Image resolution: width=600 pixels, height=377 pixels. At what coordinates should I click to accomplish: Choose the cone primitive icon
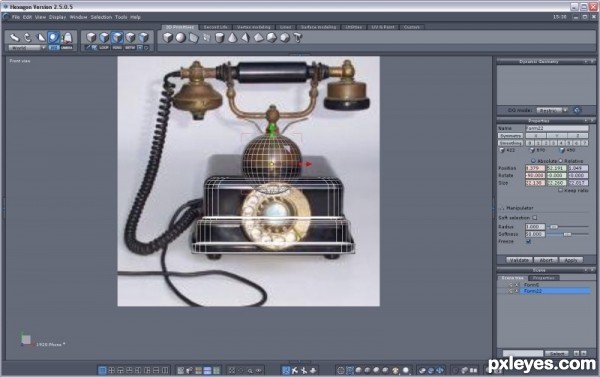coord(232,38)
